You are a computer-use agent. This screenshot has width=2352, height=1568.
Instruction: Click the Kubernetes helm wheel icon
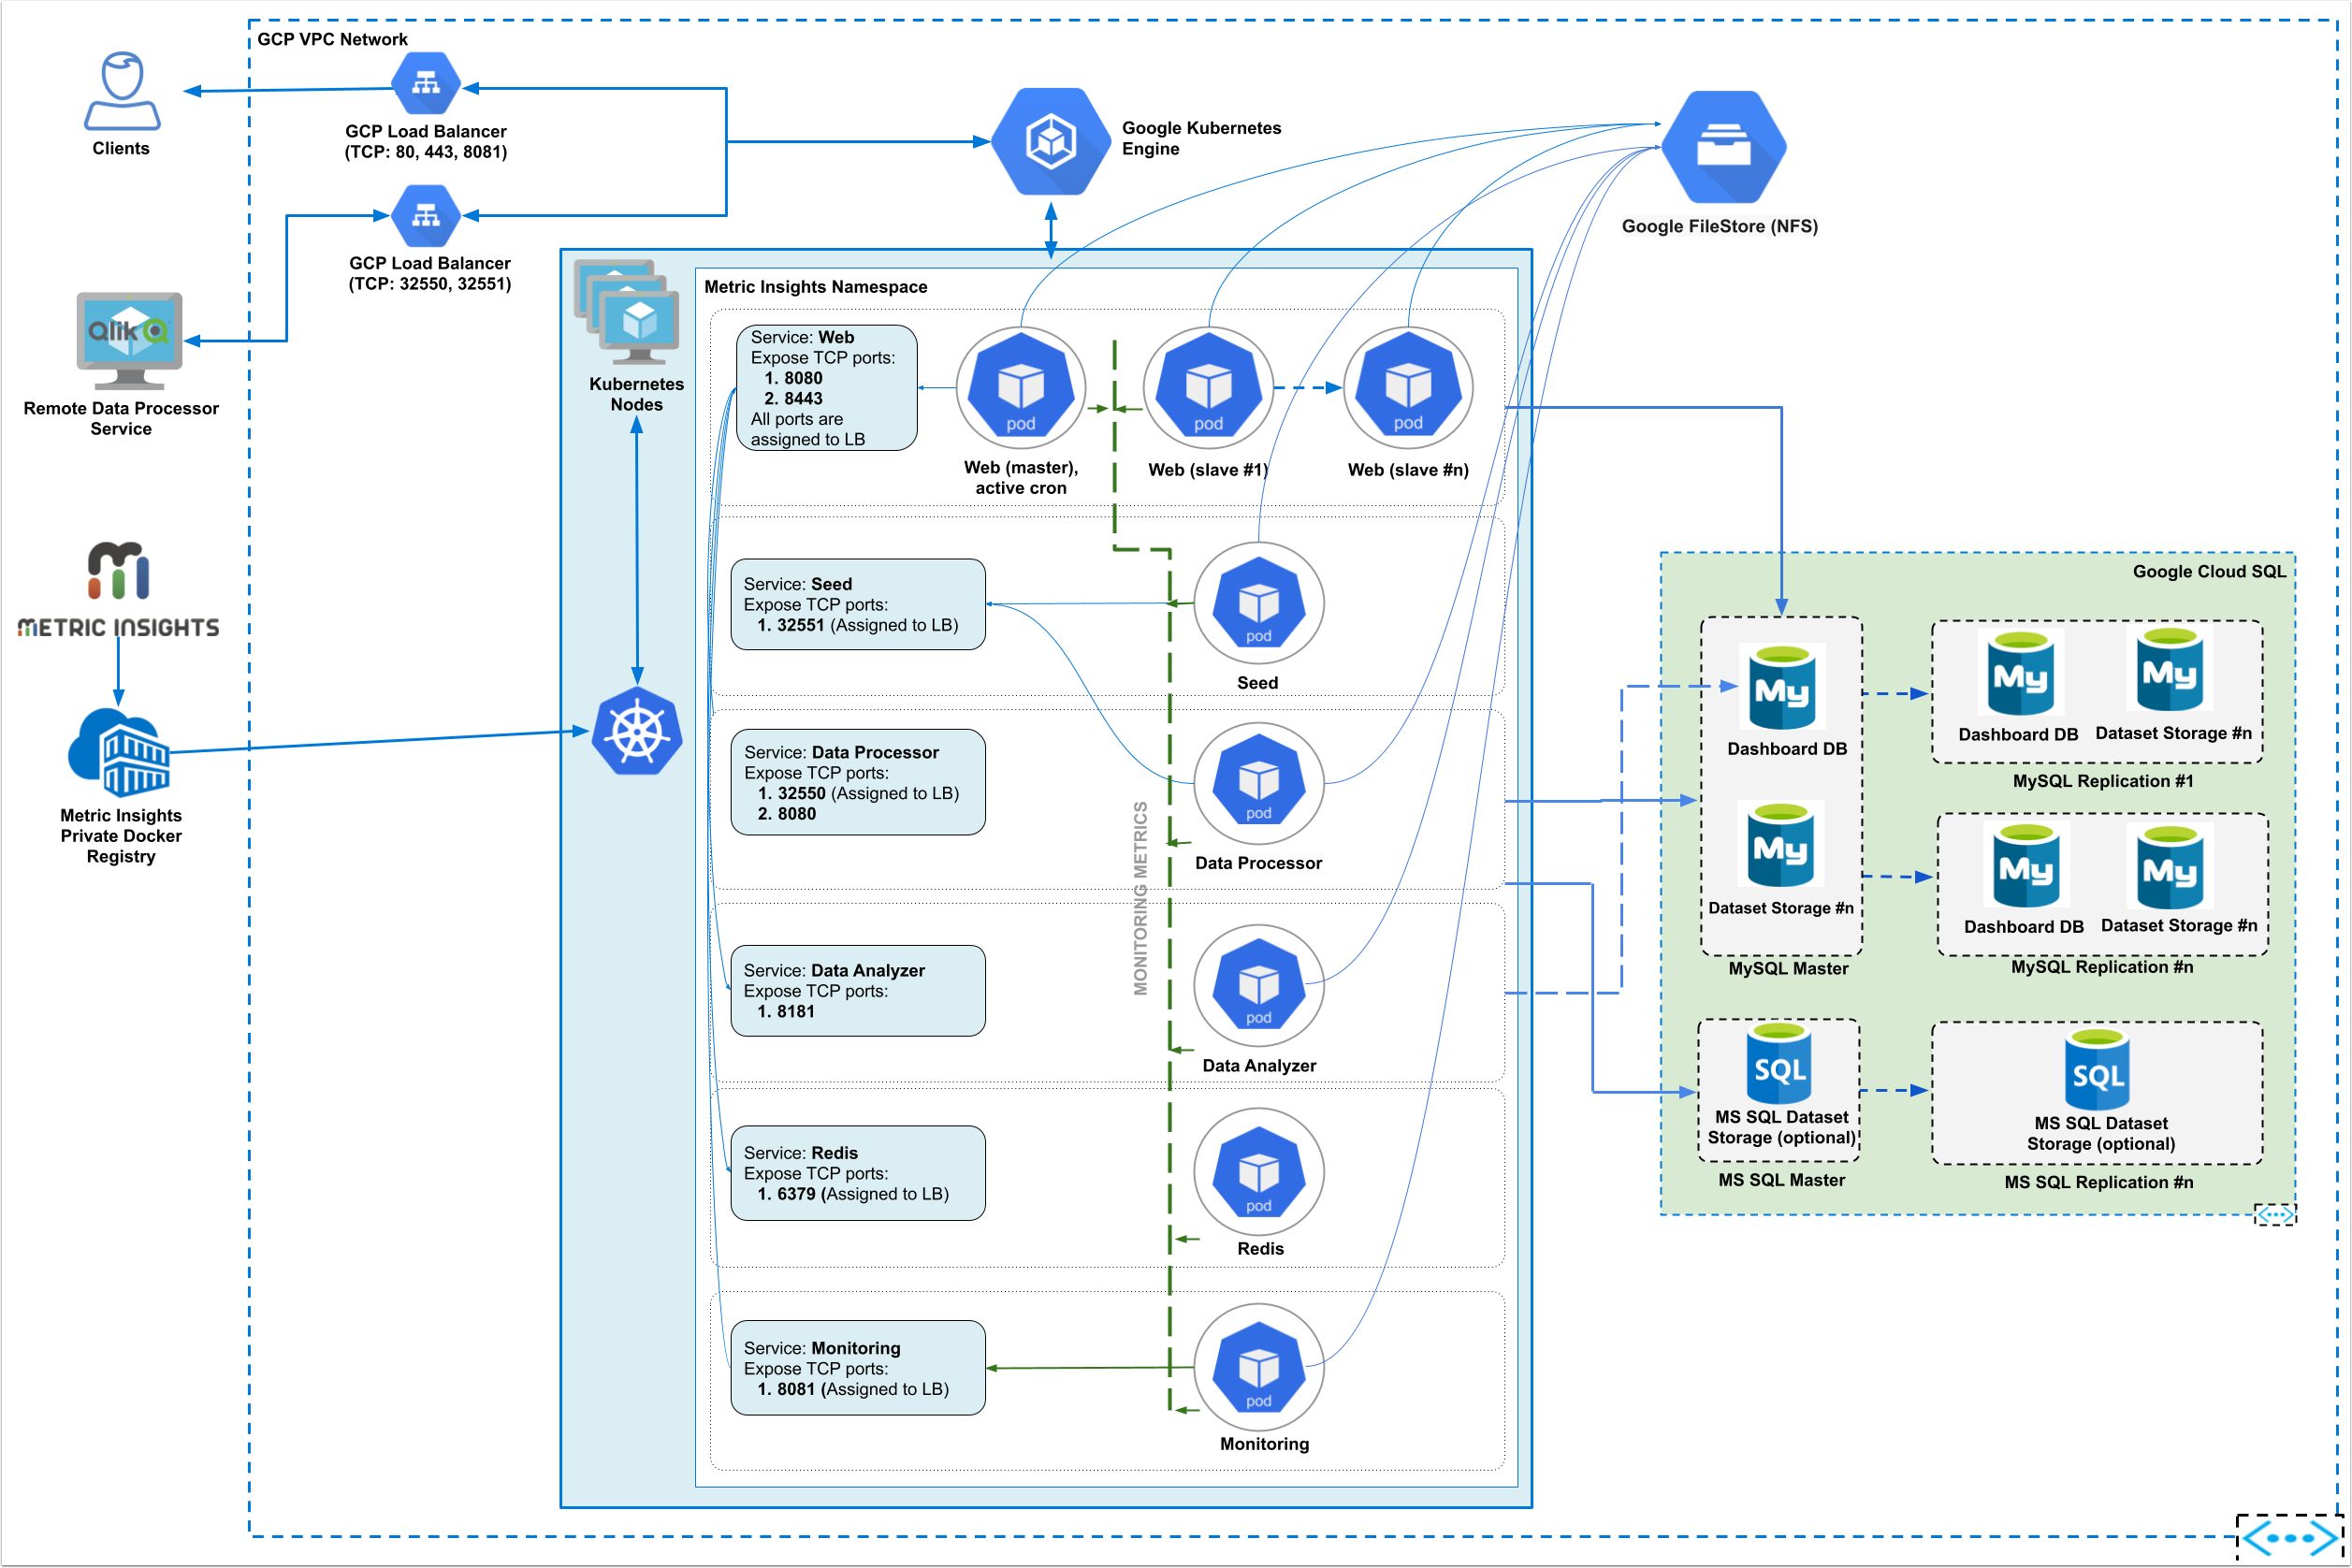(637, 731)
